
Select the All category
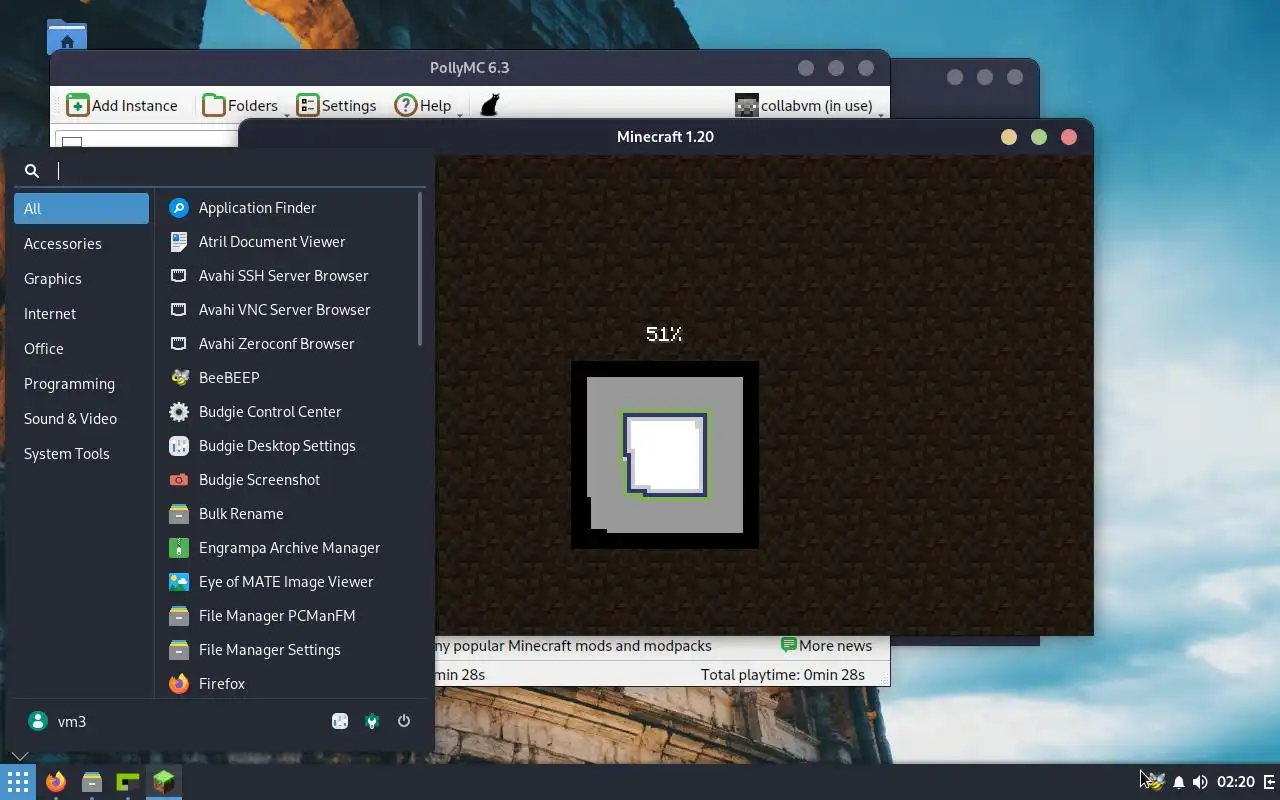[x=81, y=209]
